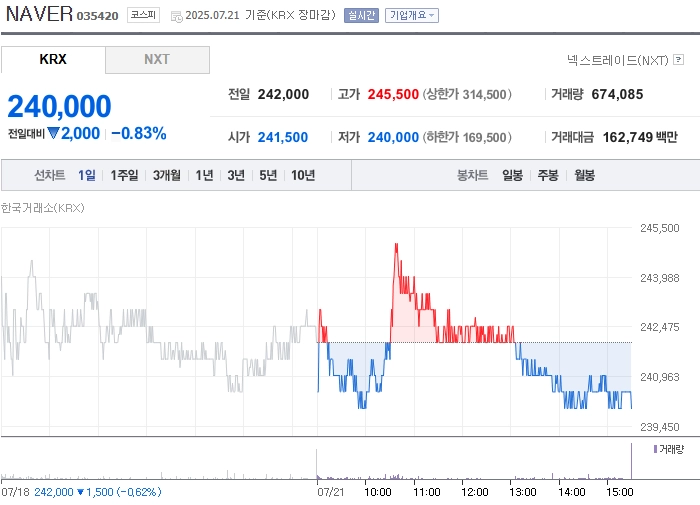
Task: Click the 시가 value 241,500
Action: [283, 137]
